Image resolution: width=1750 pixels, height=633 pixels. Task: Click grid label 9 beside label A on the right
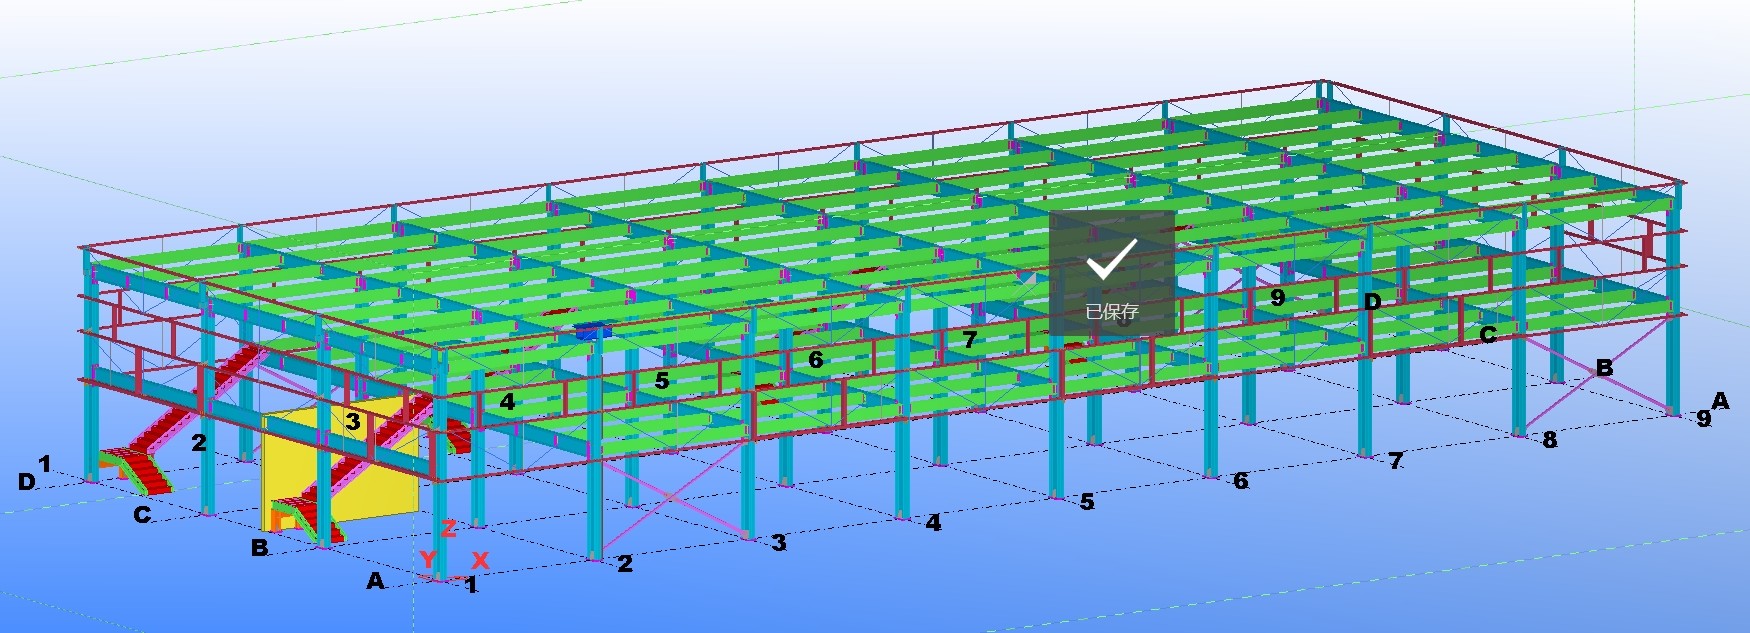pos(1703,419)
